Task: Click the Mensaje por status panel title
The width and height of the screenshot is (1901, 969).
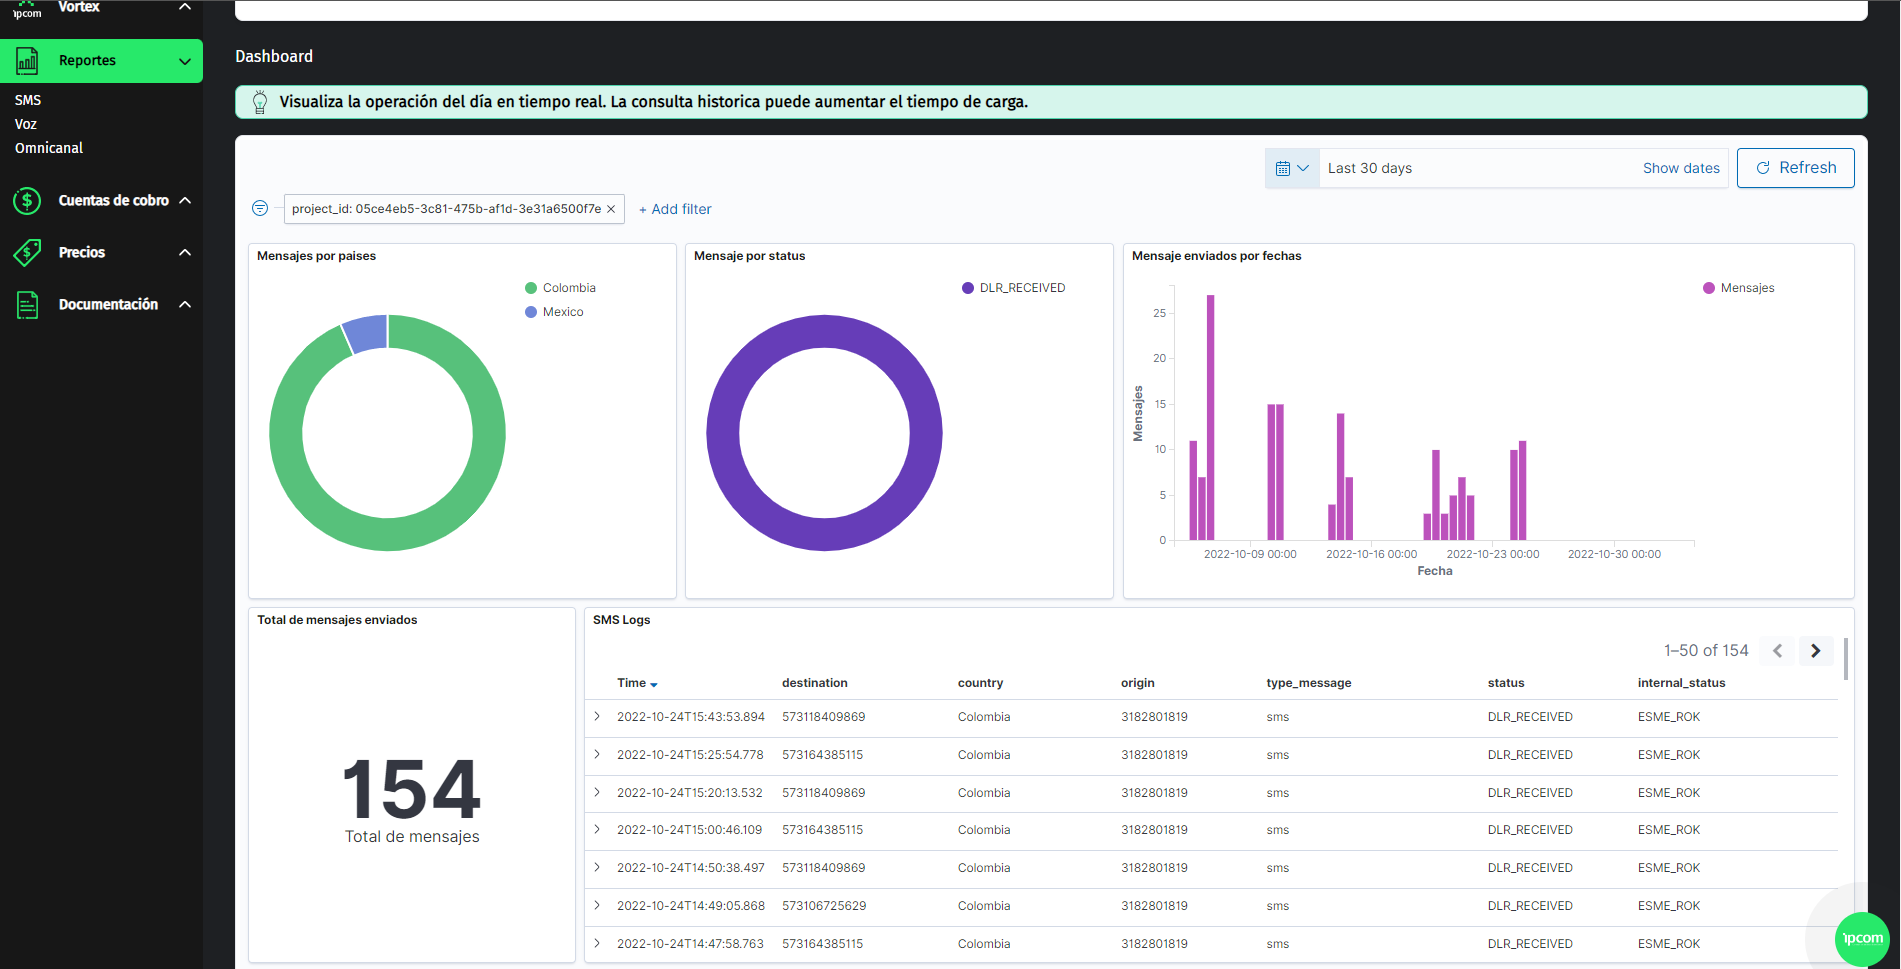Action: 749,256
